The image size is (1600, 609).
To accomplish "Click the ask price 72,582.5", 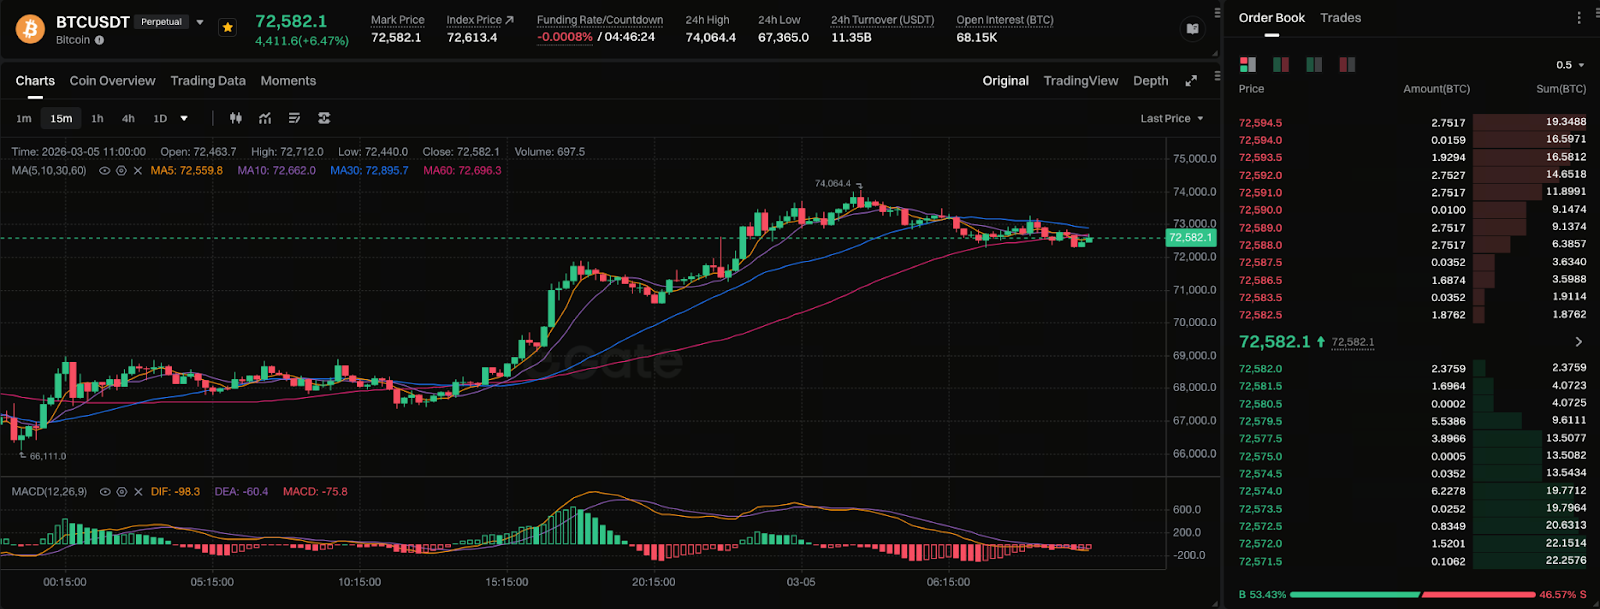I will tap(1260, 315).
